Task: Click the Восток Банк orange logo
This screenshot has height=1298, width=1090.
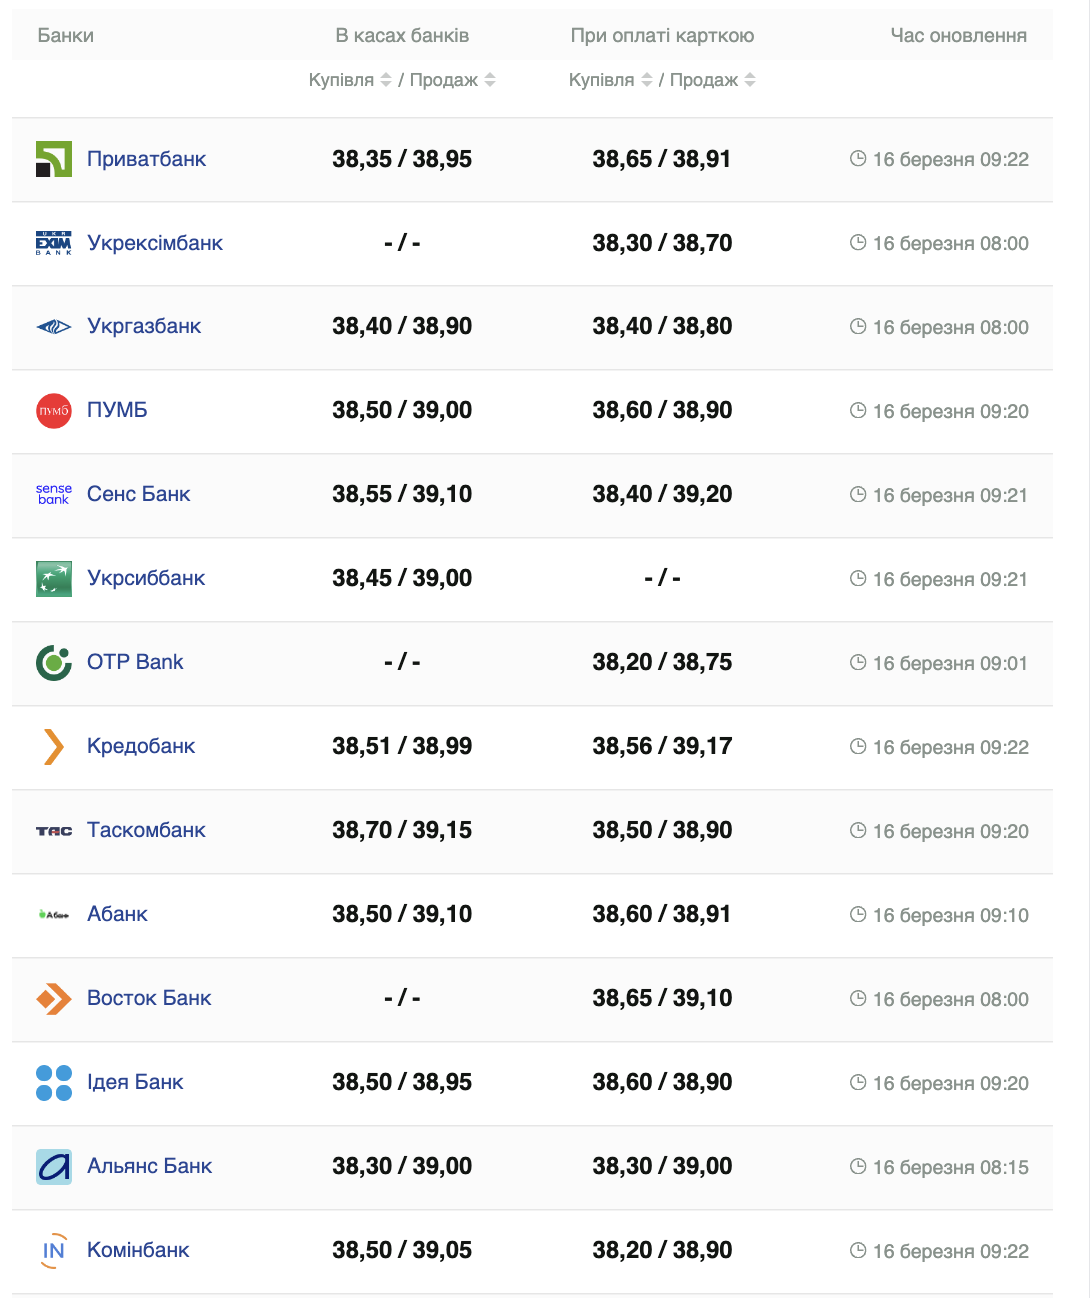Action: point(54,998)
